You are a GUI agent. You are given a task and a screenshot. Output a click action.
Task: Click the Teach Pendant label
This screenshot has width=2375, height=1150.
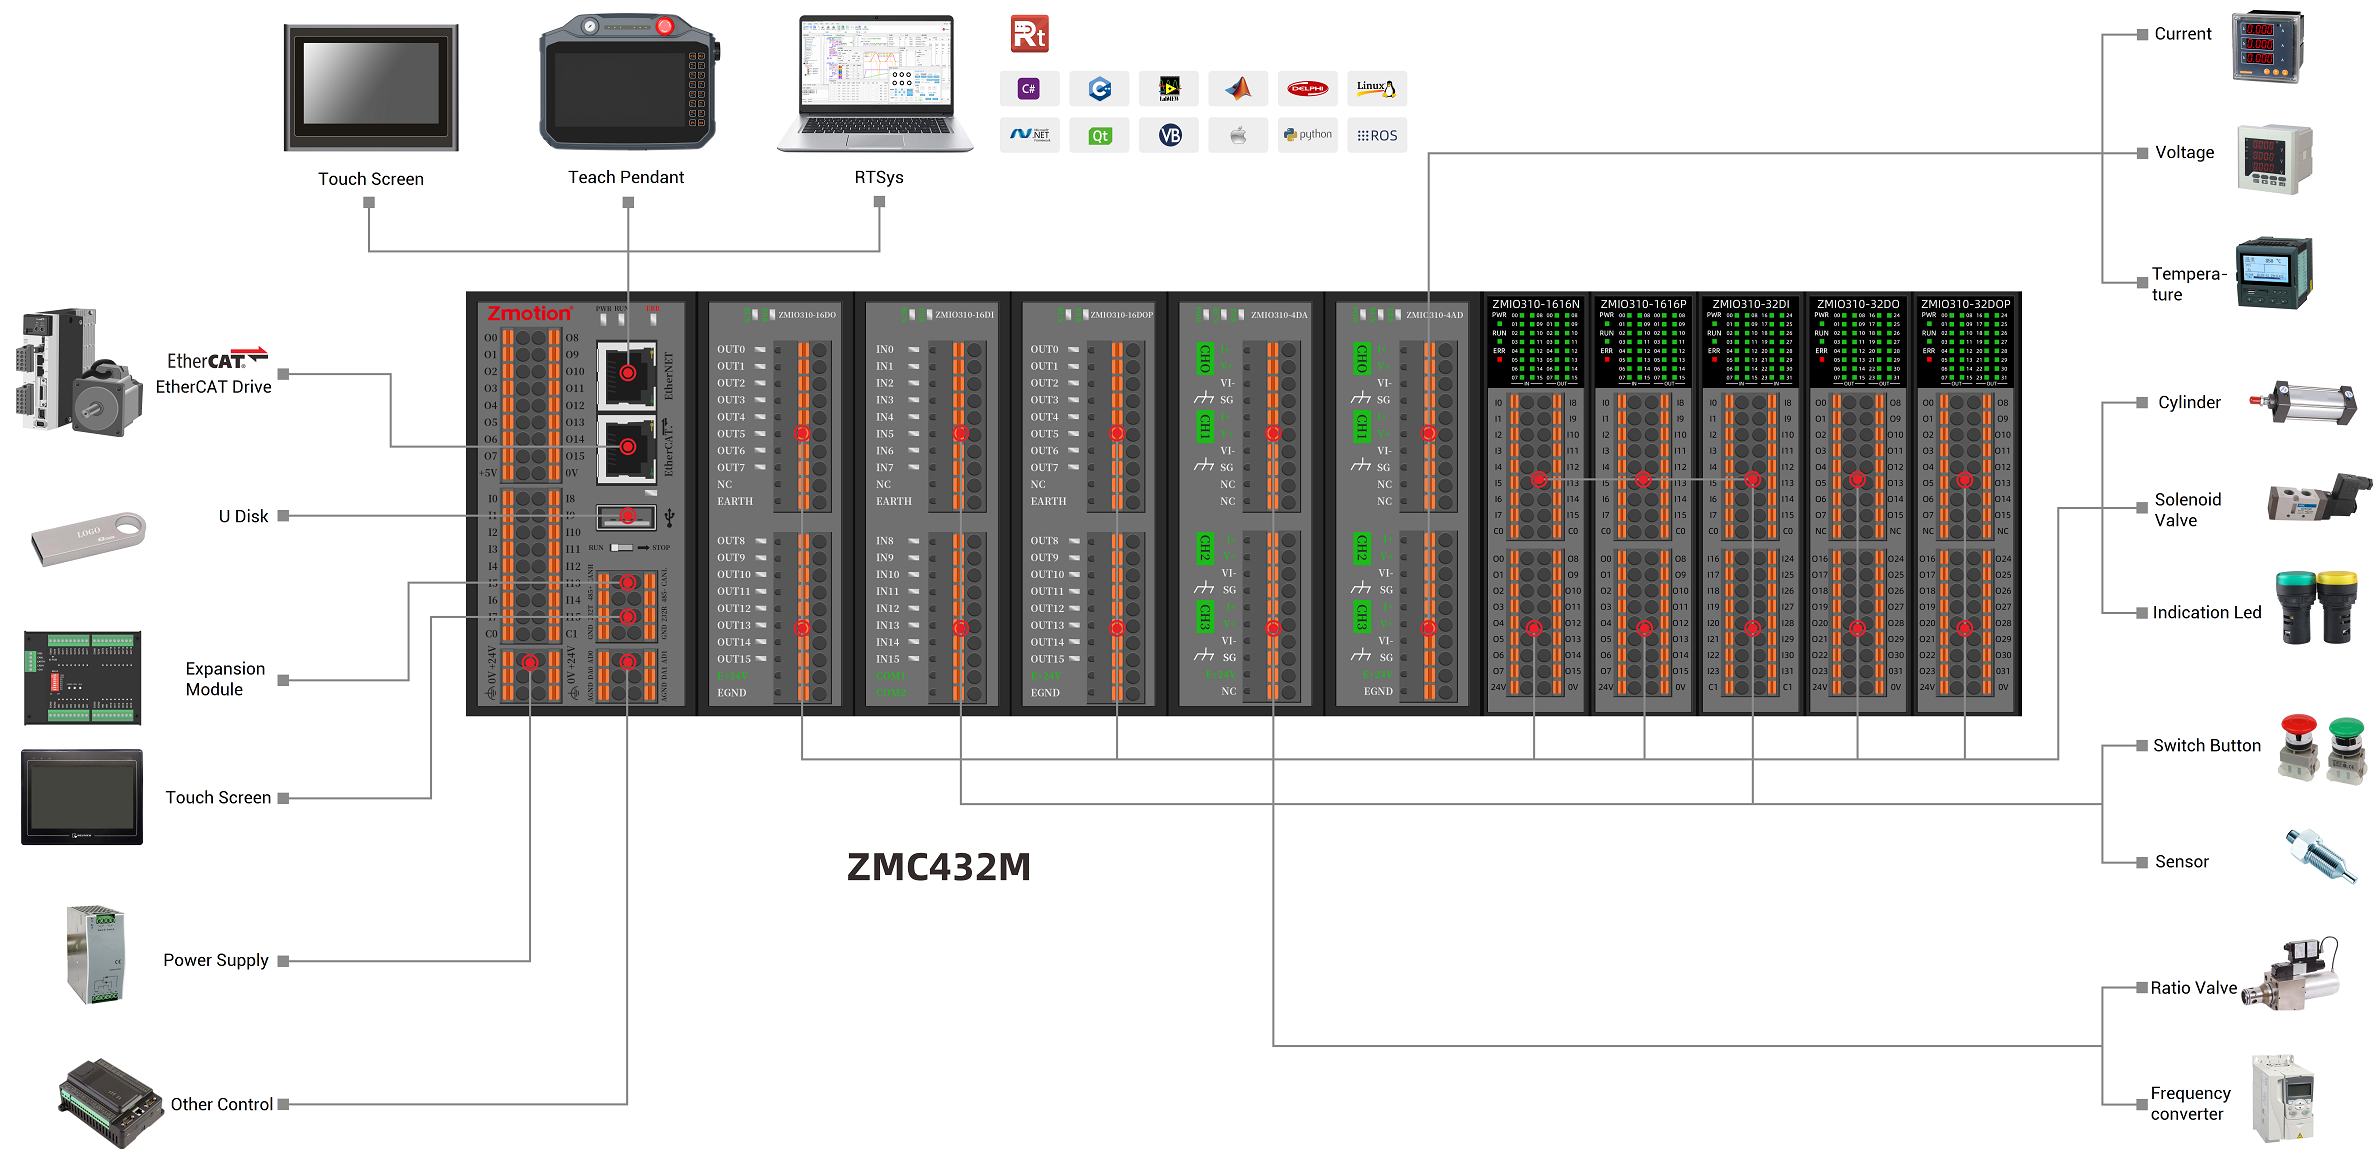click(626, 177)
